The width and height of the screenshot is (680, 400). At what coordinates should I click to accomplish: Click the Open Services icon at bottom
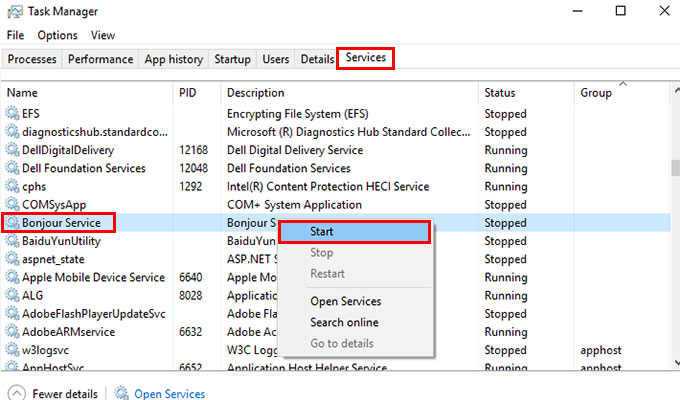pyautogui.click(x=121, y=393)
